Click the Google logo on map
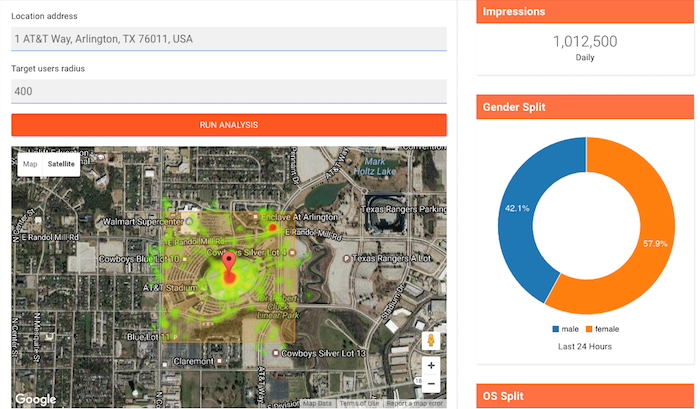Screen dimensions: 700x409 (x=36, y=399)
